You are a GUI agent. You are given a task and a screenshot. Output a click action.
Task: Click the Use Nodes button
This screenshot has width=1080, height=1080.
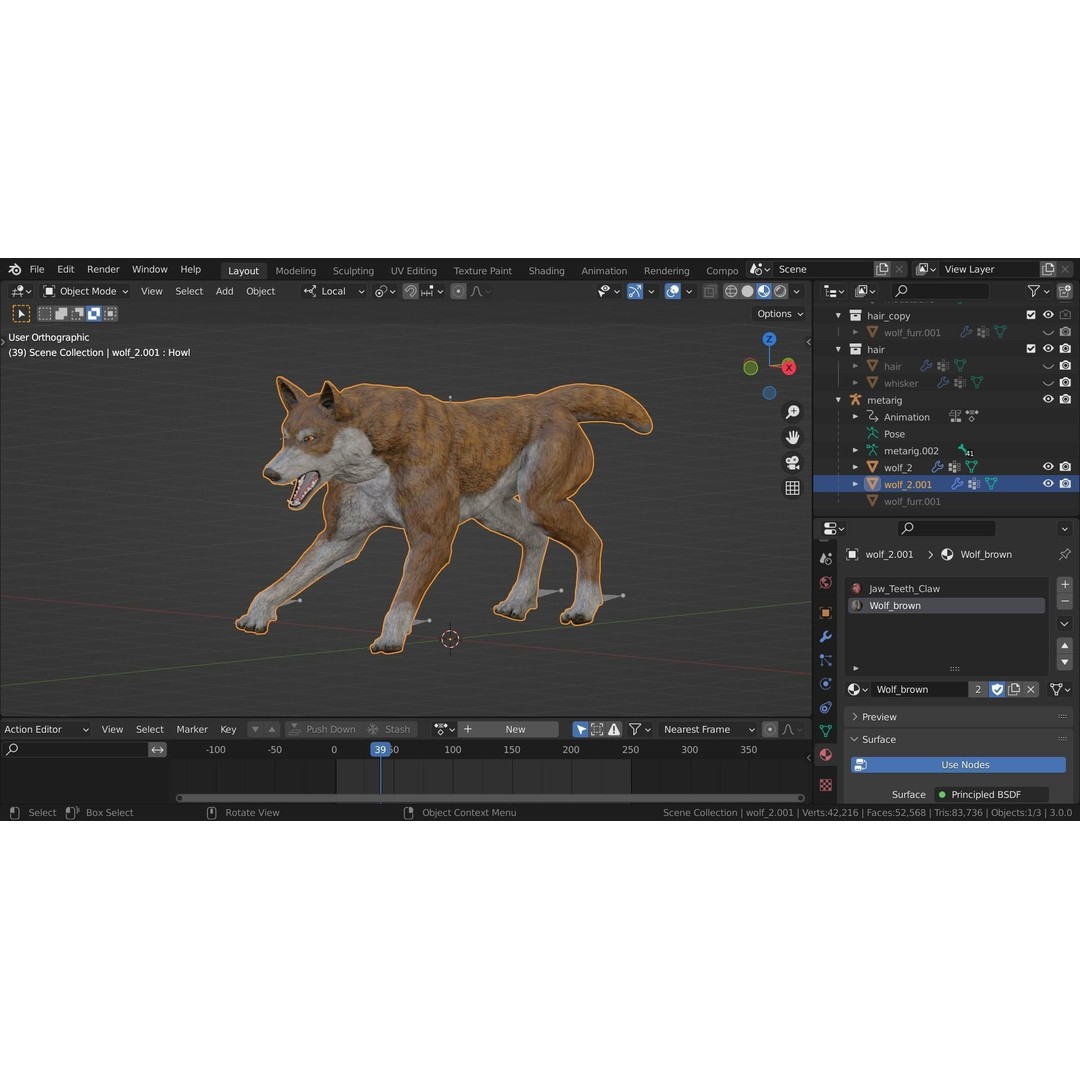tap(958, 765)
